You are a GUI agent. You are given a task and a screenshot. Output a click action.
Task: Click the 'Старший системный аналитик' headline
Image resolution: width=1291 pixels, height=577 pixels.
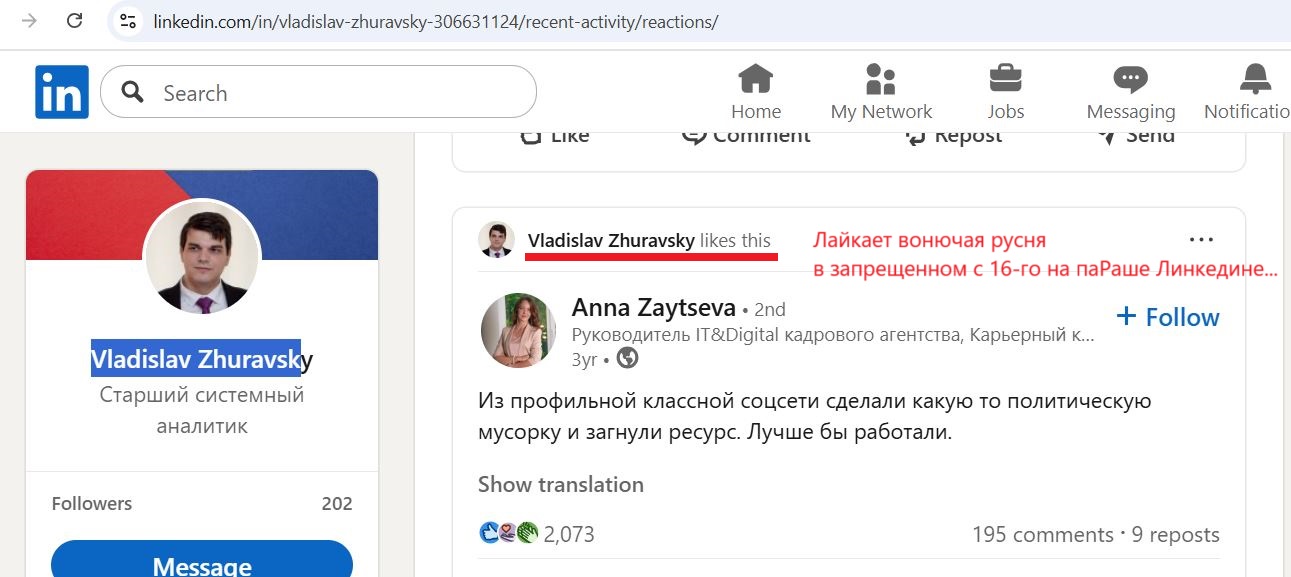tap(202, 410)
